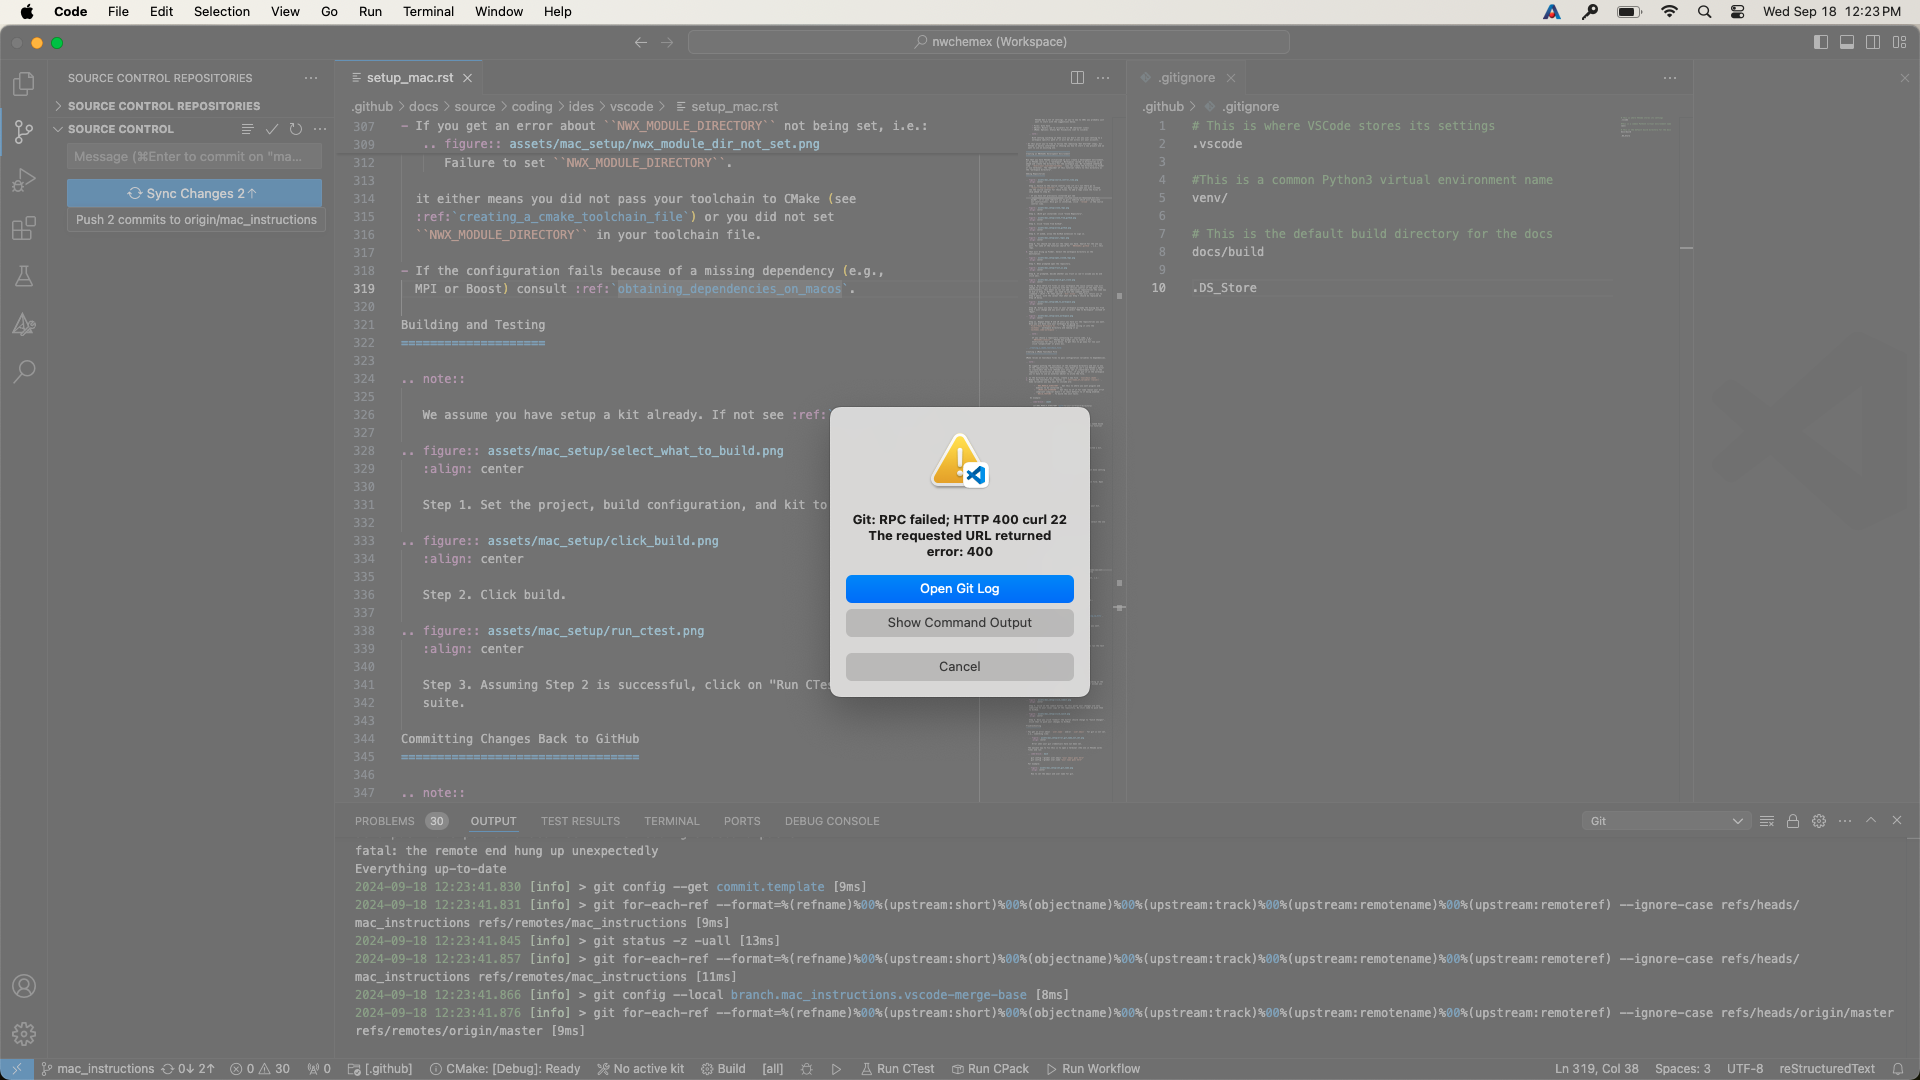Open the Terminal menu

coord(428,12)
